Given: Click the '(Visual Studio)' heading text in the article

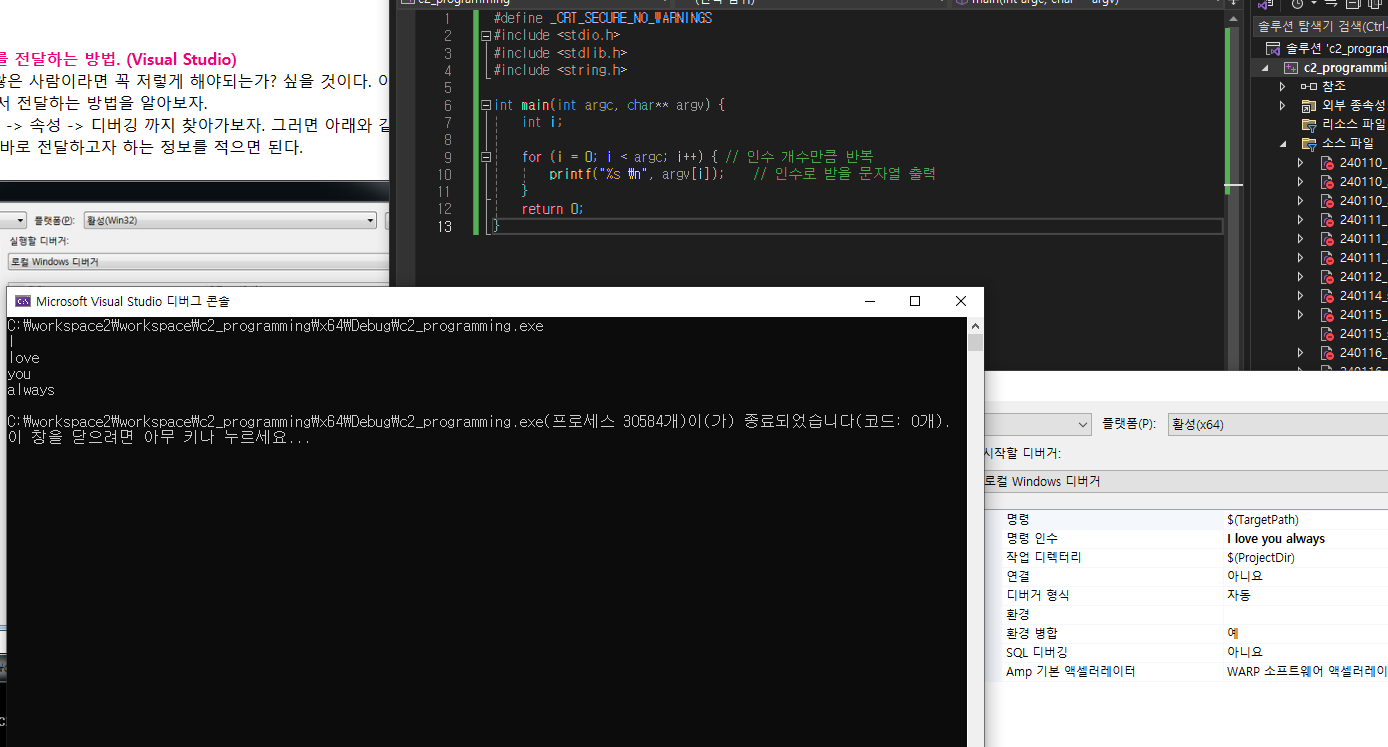Looking at the screenshot, I should click(x=182, y=59).
